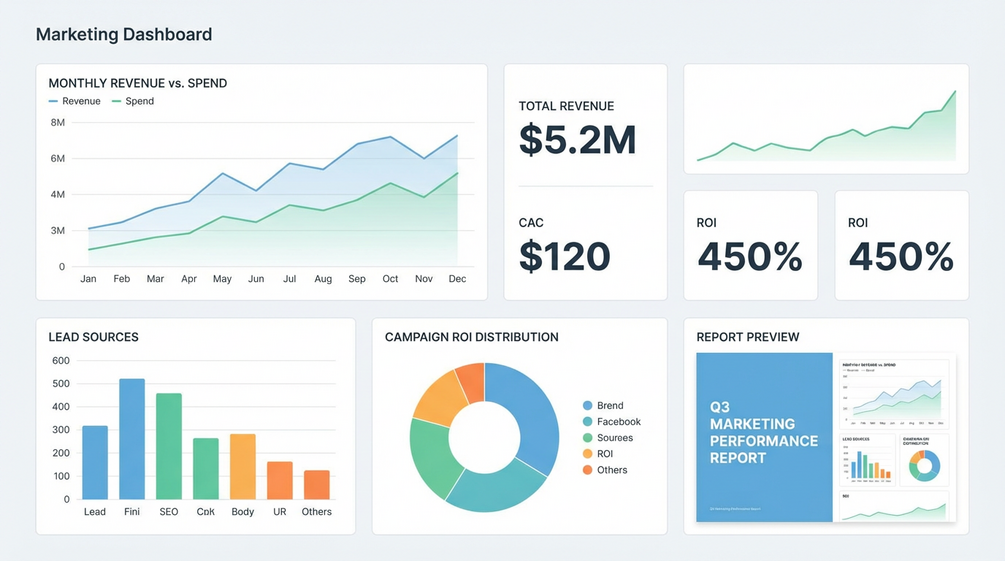The height and width of the screenshot is (561, 1005).
Task: Click the Others entry in the donut legend
Action: (x=604, y=470)
